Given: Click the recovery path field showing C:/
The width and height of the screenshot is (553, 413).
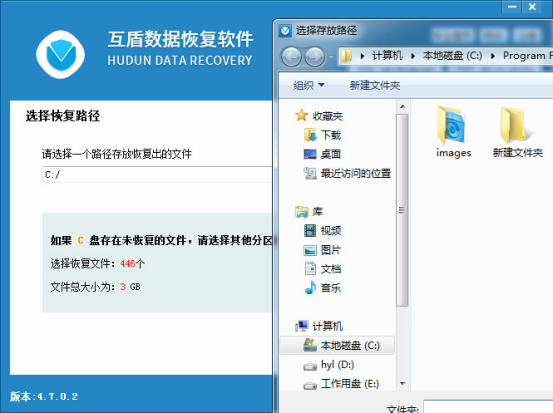Looking at the screenshot, I should [157, 175].
